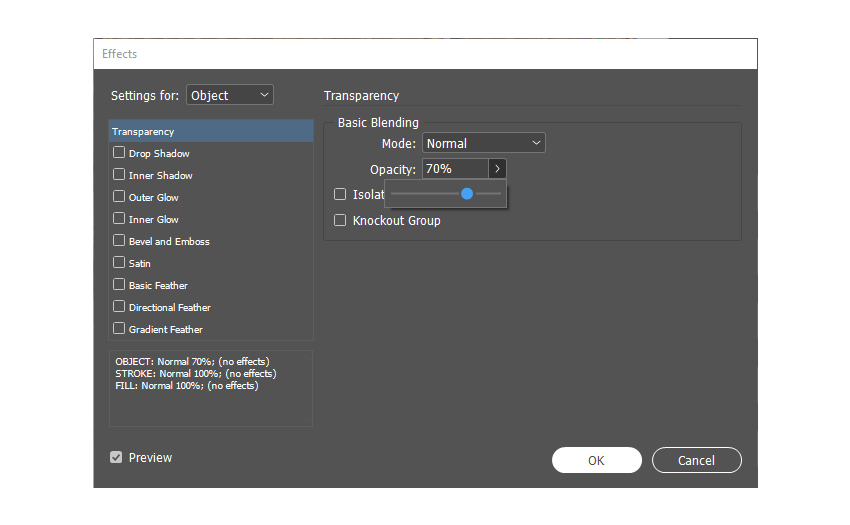Dismiss the dialog with Cancel
The width and height of the screenshot is (850, 525).
[697, 460]
